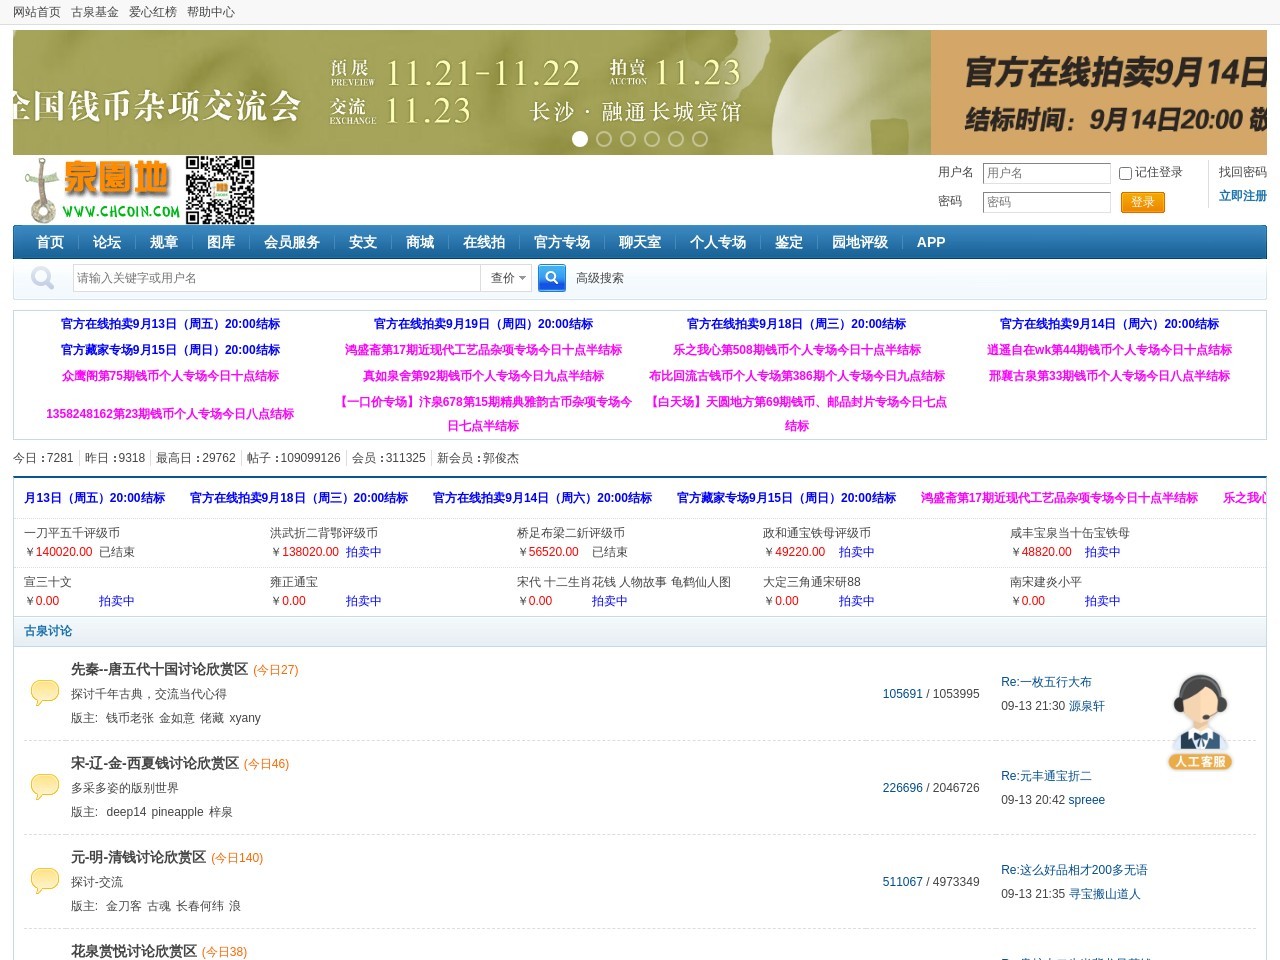The width and height of the screenshot is (1280, 960).
Task: Scan the site QR code image
Action: pyautogui.click(x=219, y=189)
